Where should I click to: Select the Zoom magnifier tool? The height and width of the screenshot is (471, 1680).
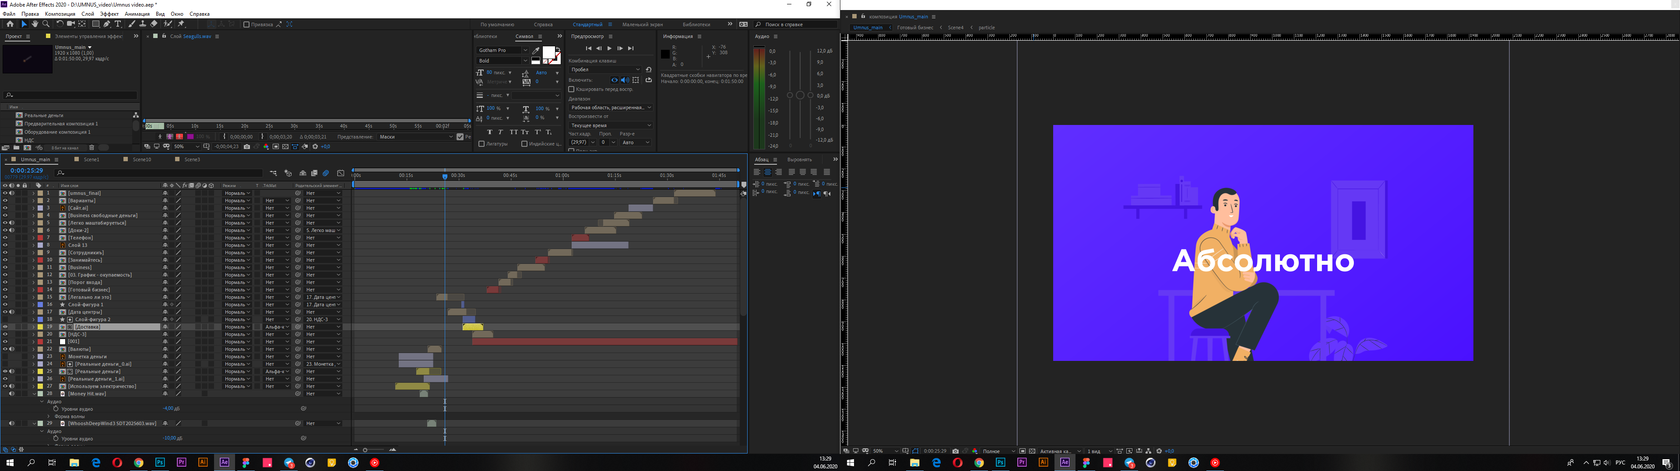pos(45,24)
